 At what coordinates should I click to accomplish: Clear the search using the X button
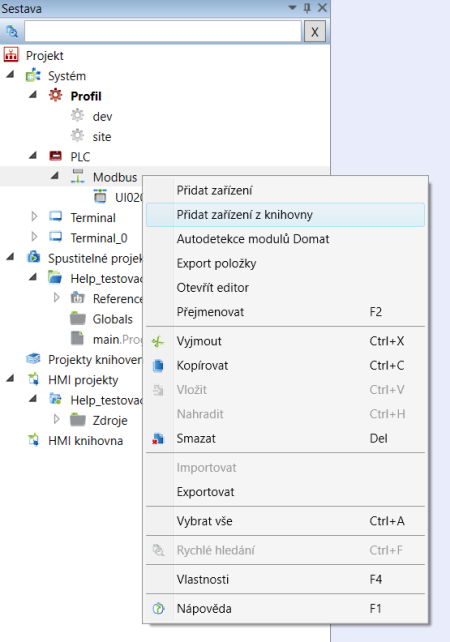(x=314, y=31)
